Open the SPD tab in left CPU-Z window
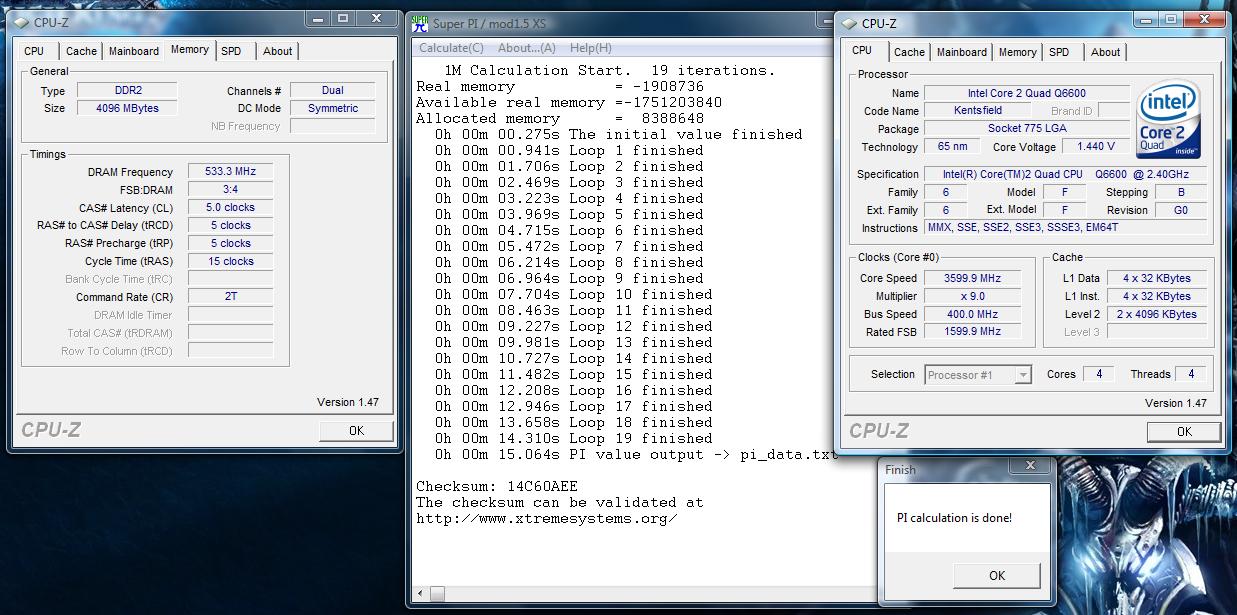 231,51
